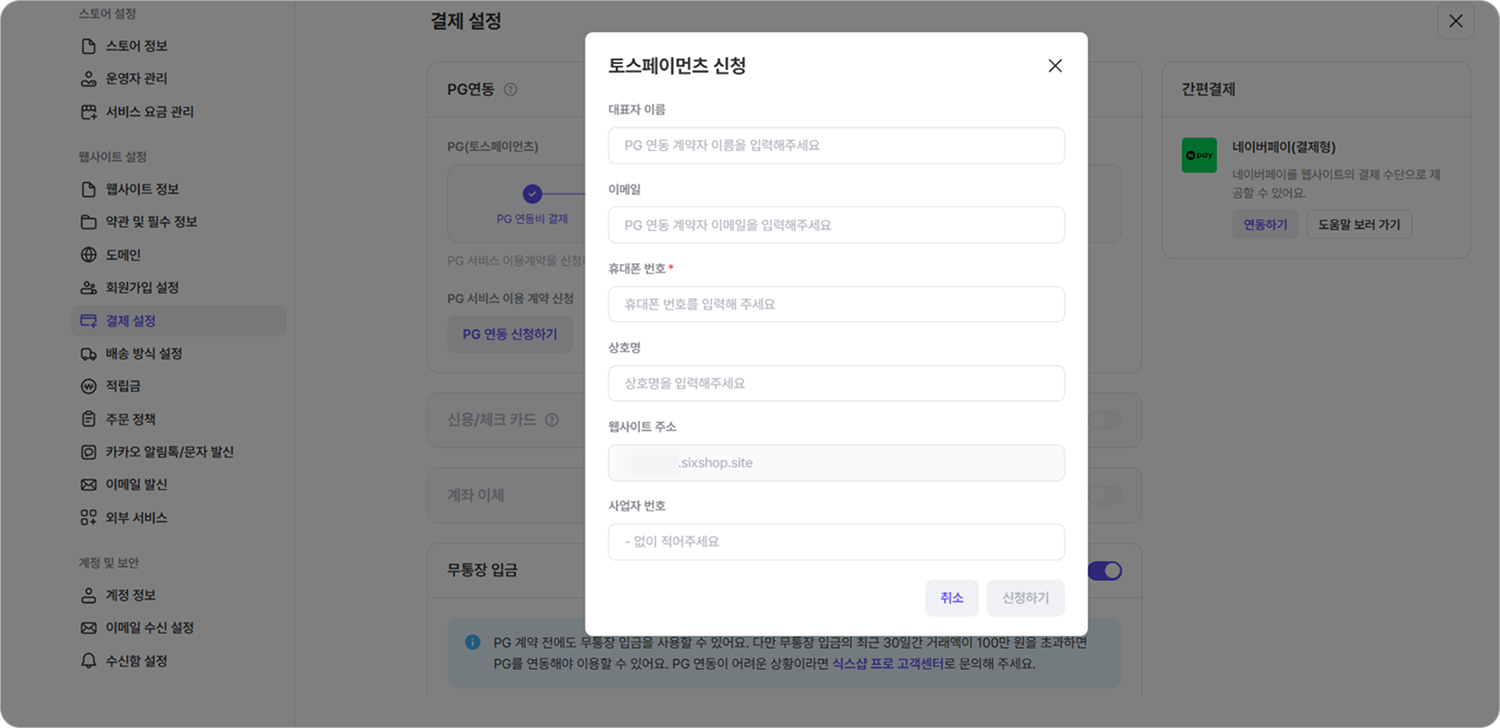Close the 결제 설정 page with top-right X

point(1456,21)
